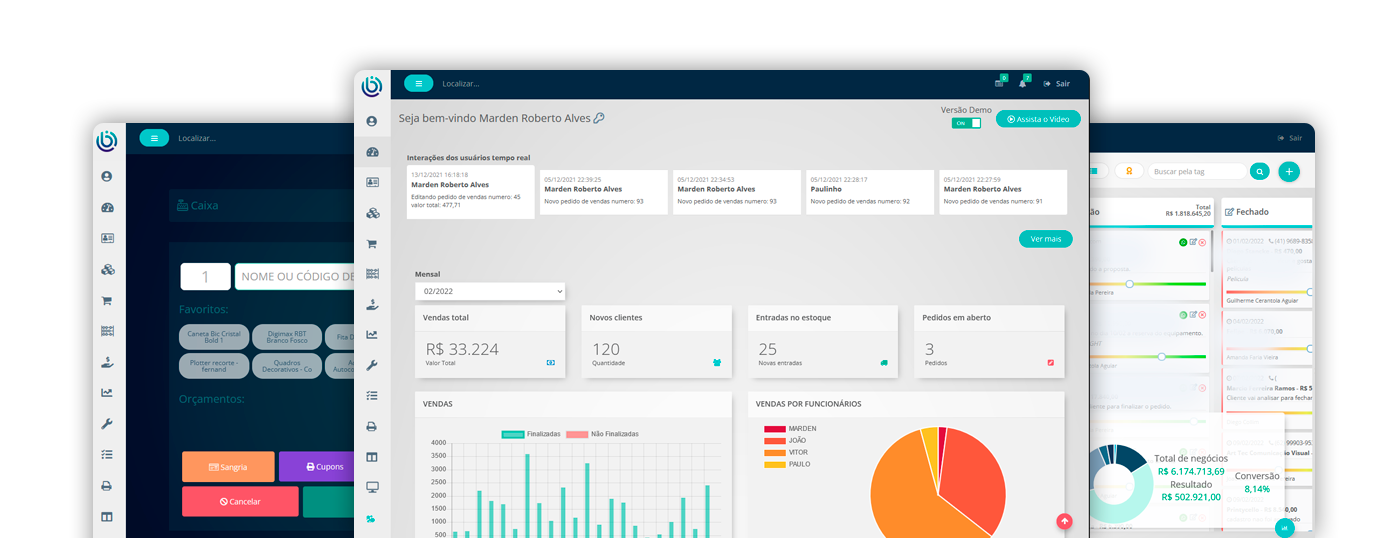This screenshot has height=538, width=1400.
Task: Select the user profile icon in dashboard sidebar
Action: tap(372, 121)
